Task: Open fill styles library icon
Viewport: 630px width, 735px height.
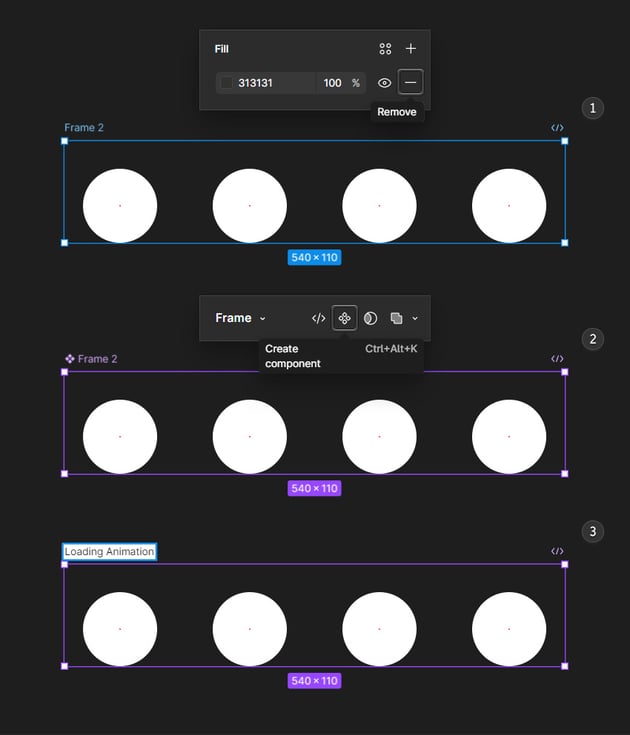Action: (385, 49)
